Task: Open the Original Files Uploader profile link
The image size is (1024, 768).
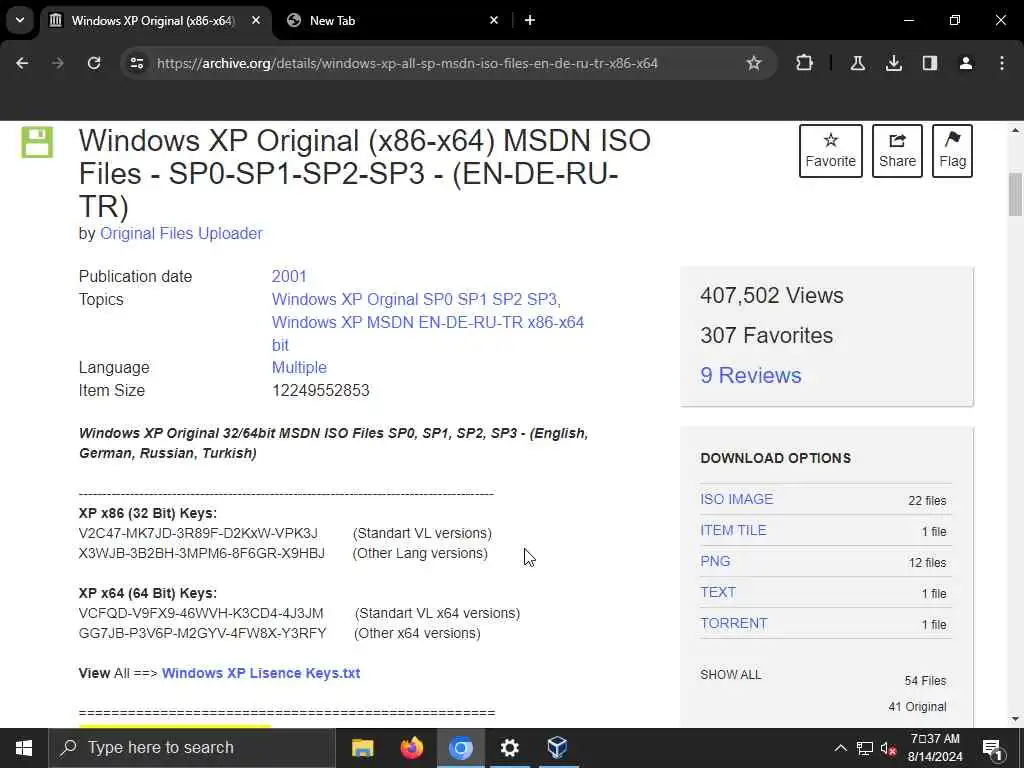Action: coord(181,234)
